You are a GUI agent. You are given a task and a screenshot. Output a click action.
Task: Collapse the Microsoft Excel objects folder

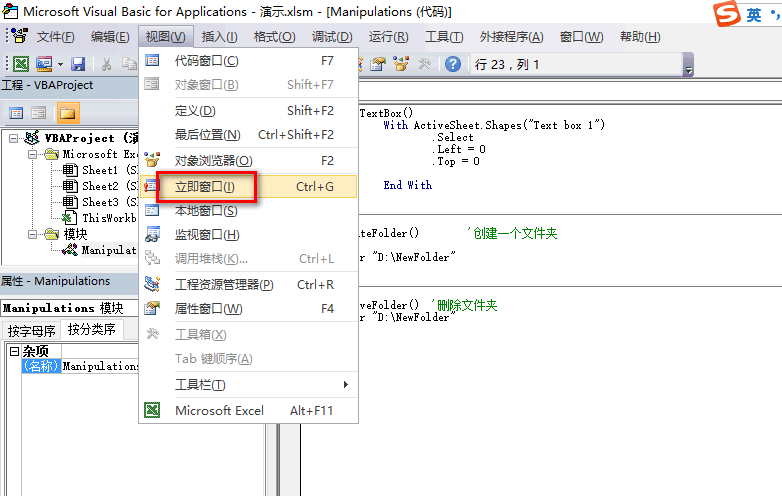click(x=32, y=154)
